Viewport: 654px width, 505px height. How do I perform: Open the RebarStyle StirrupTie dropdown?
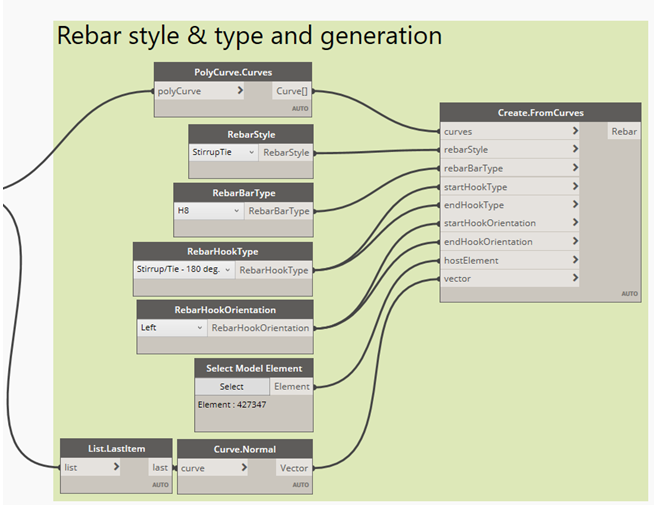click(x=223, y=153)
